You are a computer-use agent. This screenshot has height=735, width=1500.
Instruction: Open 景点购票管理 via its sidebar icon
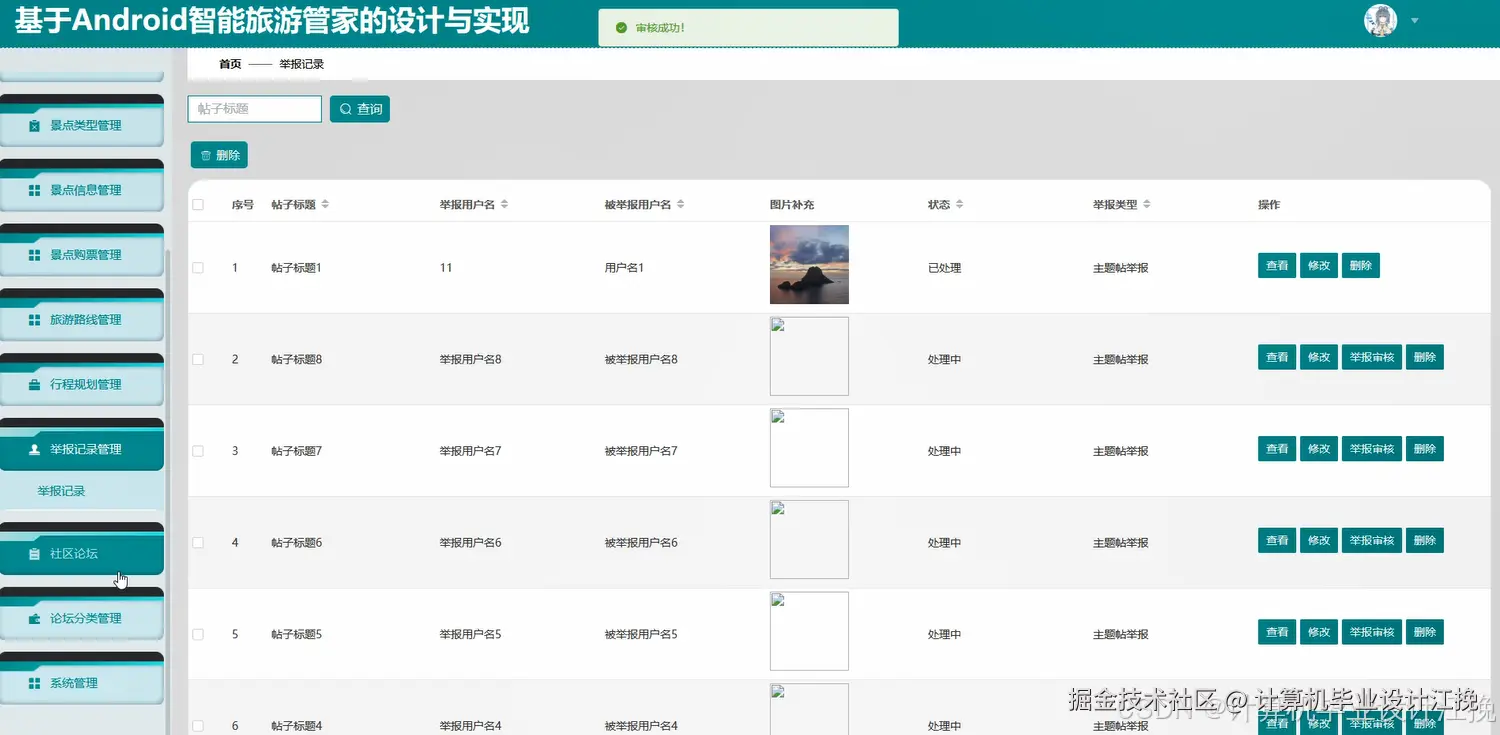coord(36,254)
